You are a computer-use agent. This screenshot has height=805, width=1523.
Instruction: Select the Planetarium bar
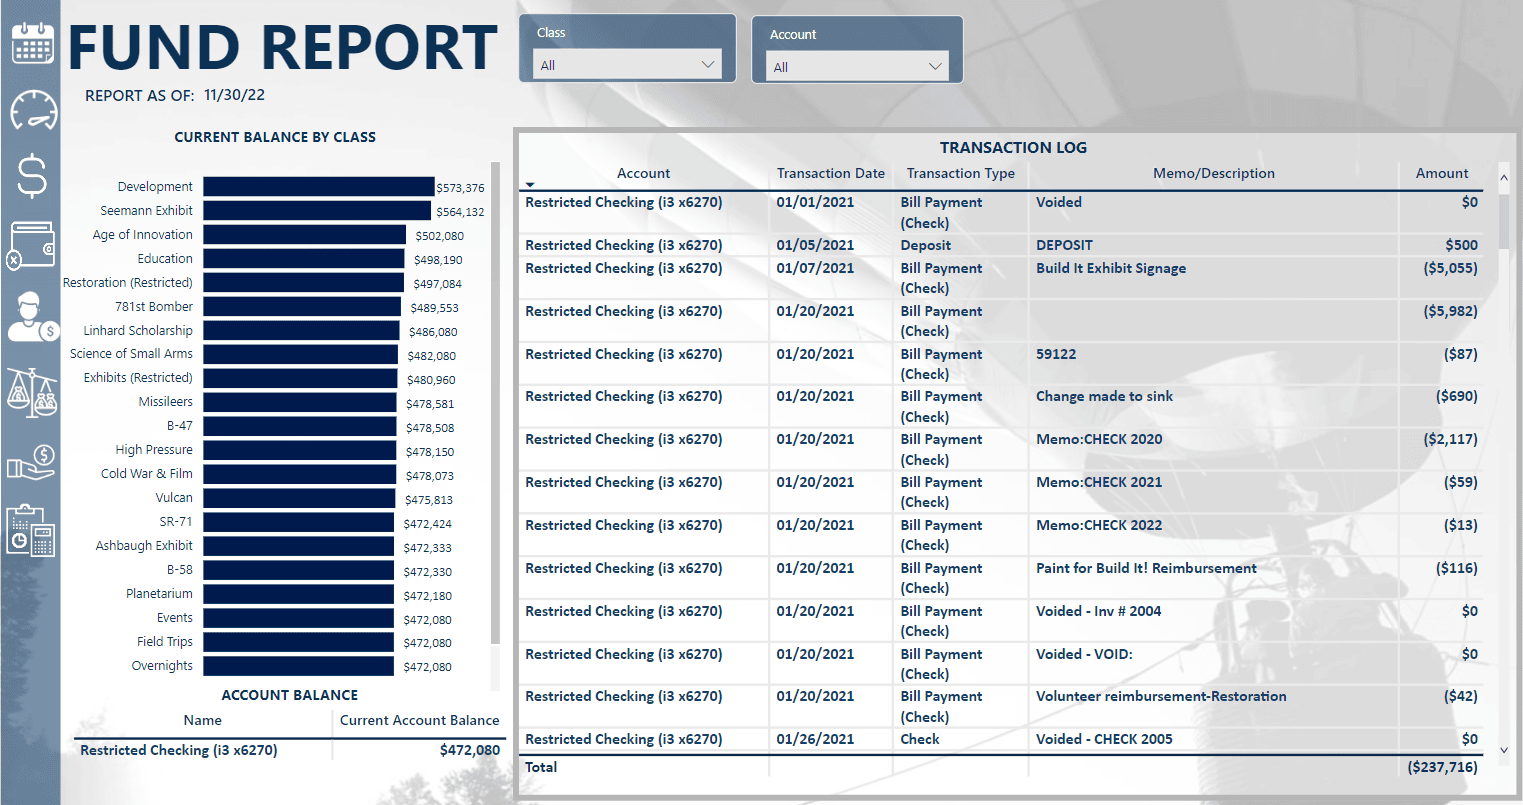click(299, 594)
